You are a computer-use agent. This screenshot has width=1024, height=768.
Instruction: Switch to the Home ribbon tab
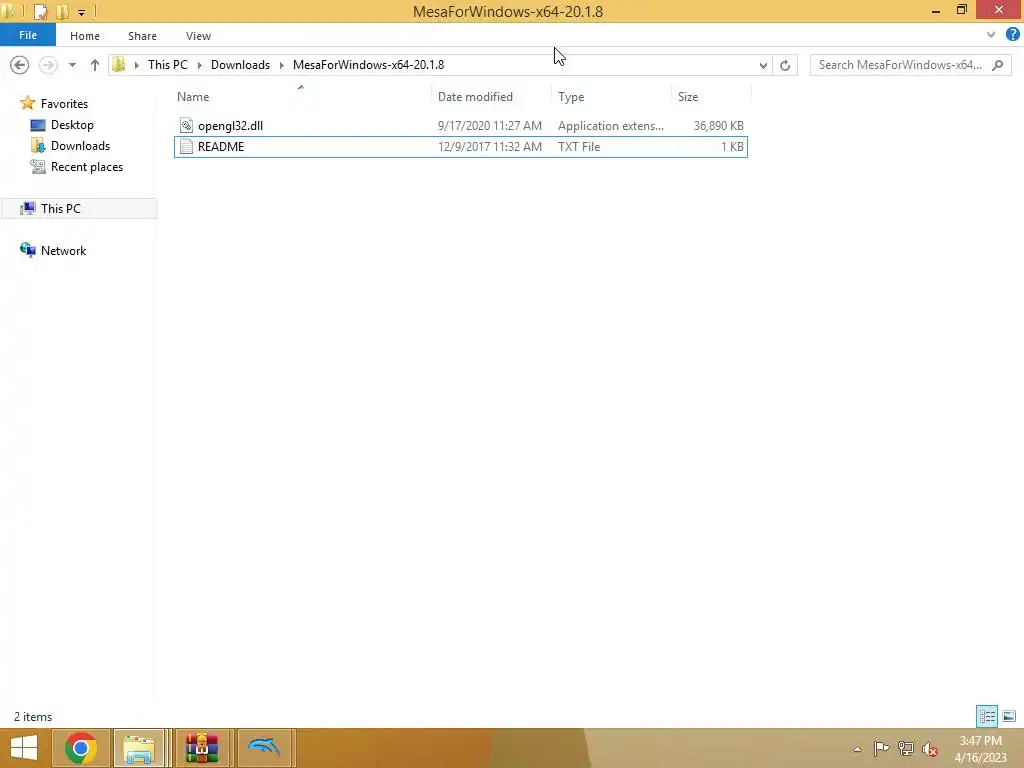tap(85, 36)
